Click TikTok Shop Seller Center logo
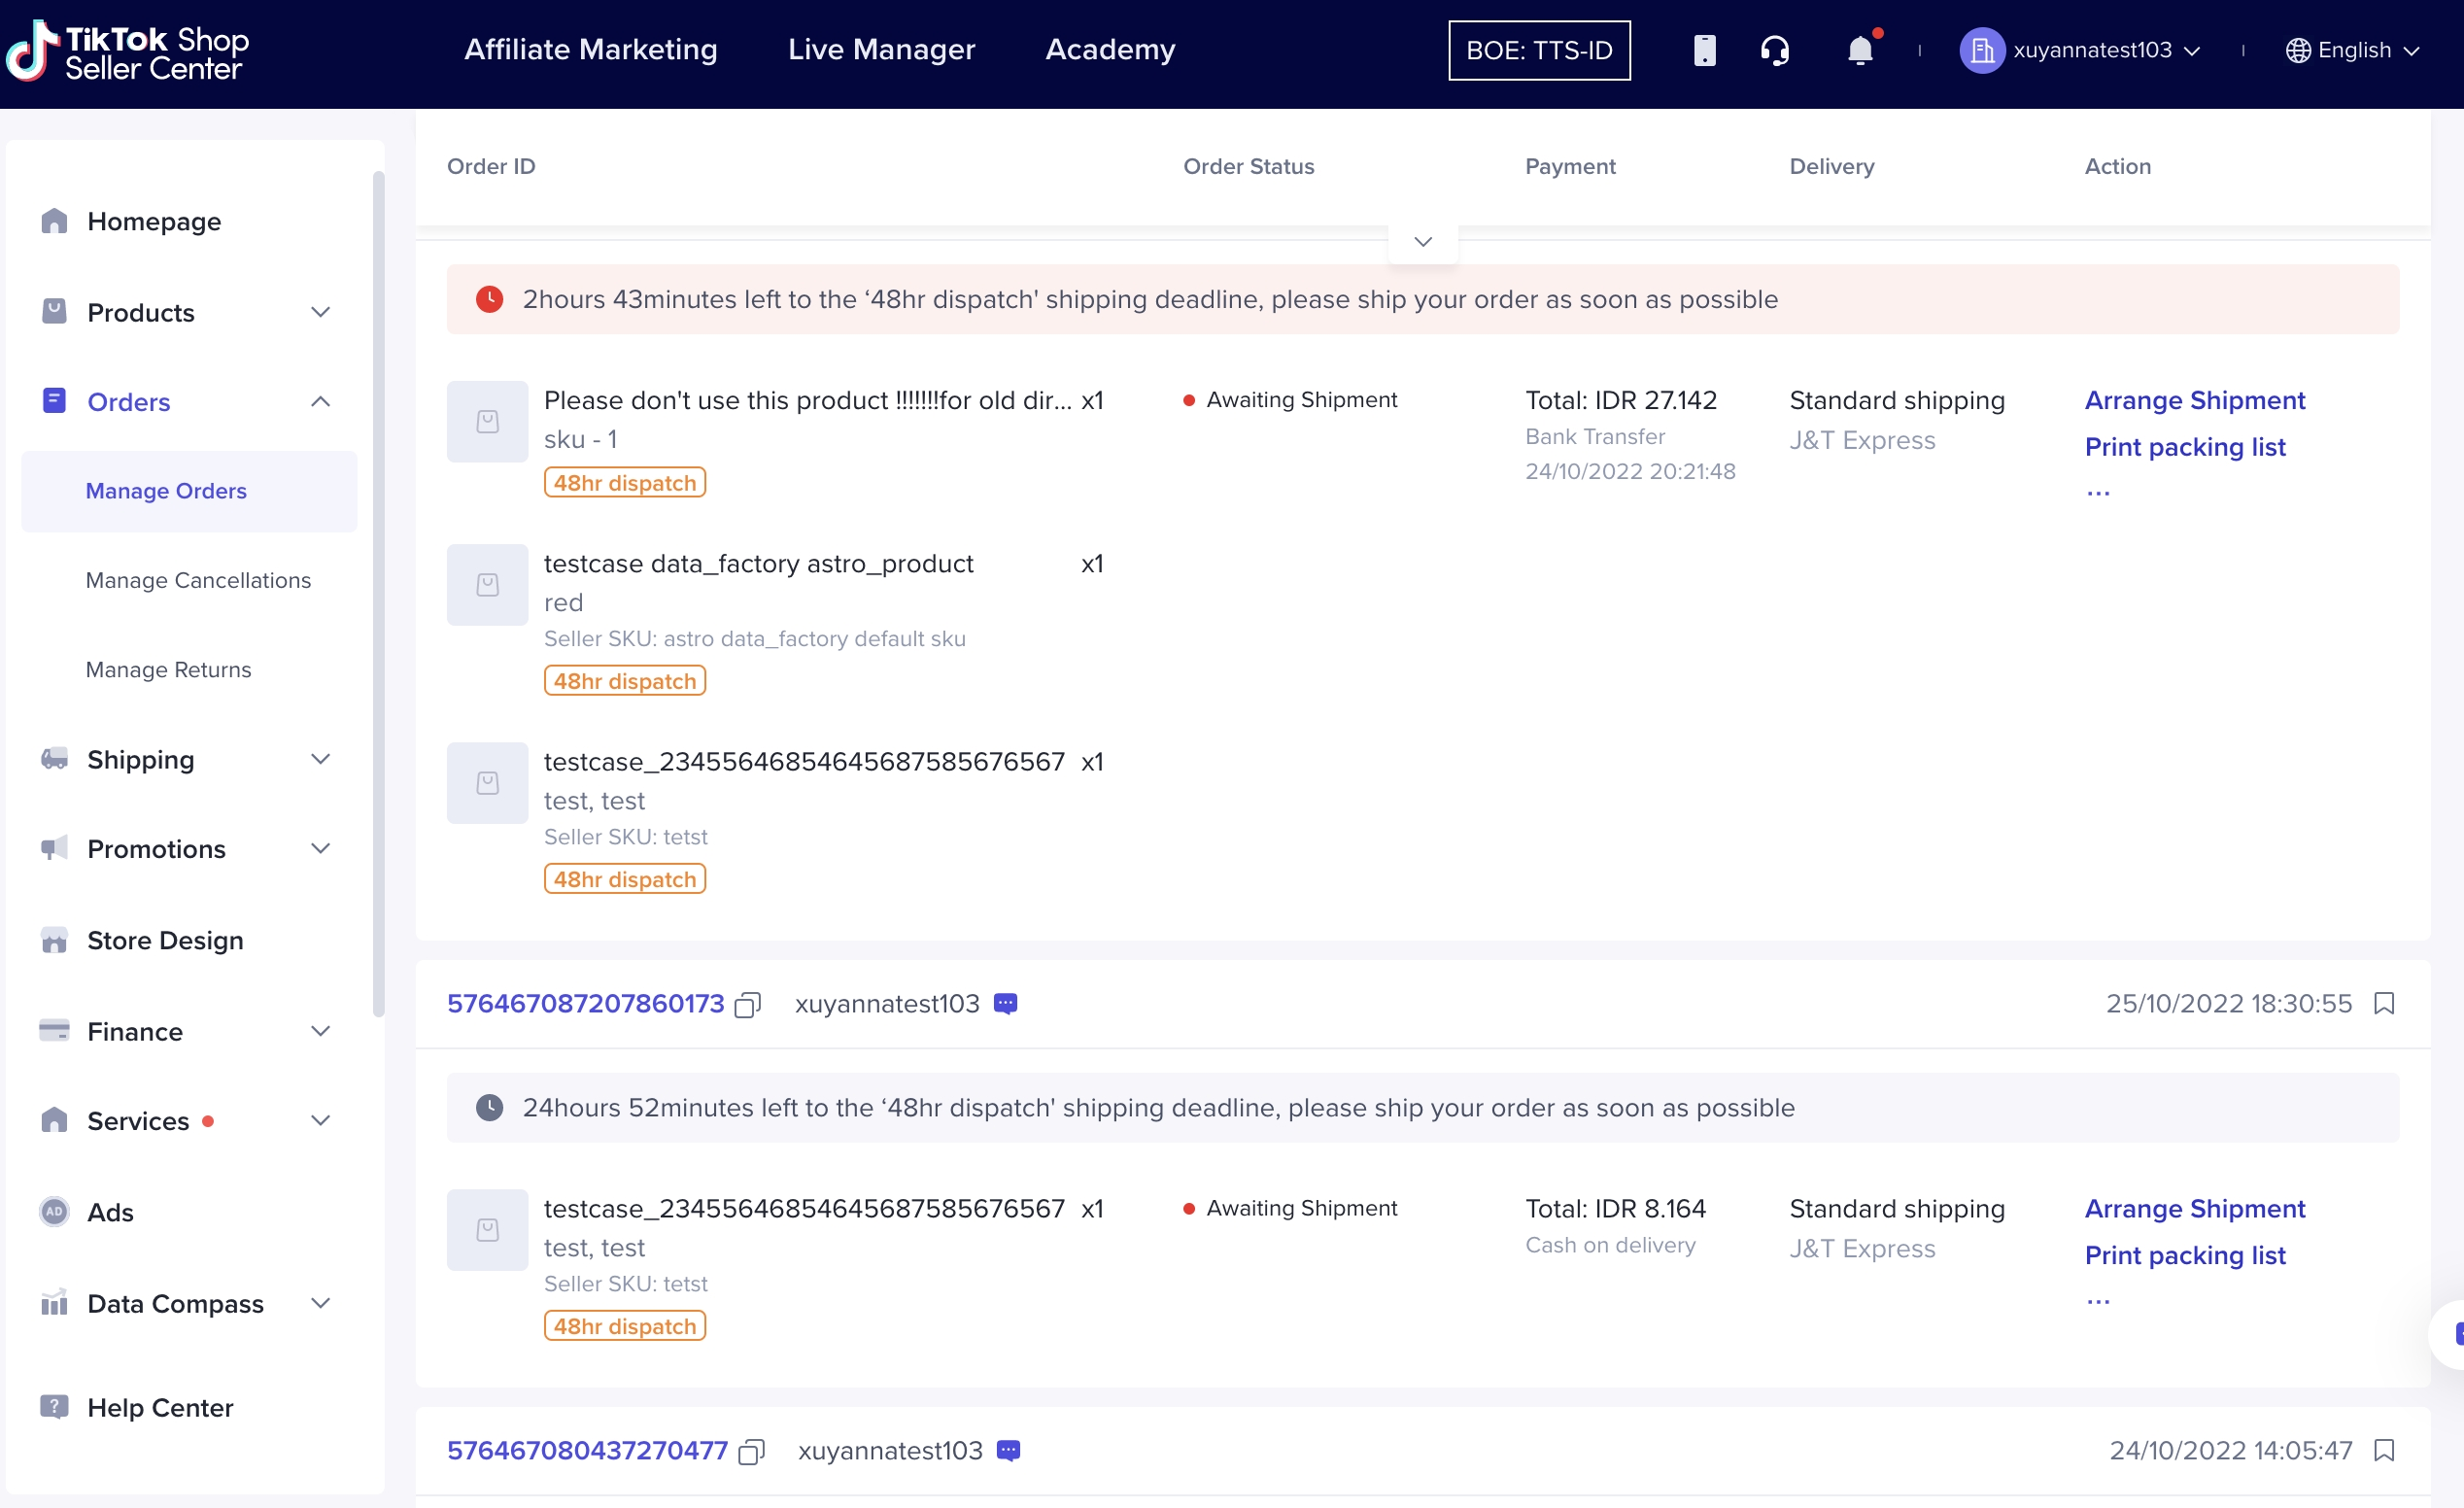Viewport: 2464px width, 1508px height. pyautogui.click(x=128, y=51)
